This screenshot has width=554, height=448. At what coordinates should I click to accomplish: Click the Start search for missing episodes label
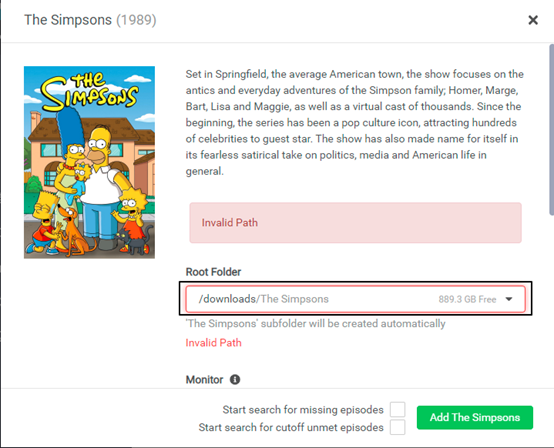pyautogui.click(x=303, y=409)
